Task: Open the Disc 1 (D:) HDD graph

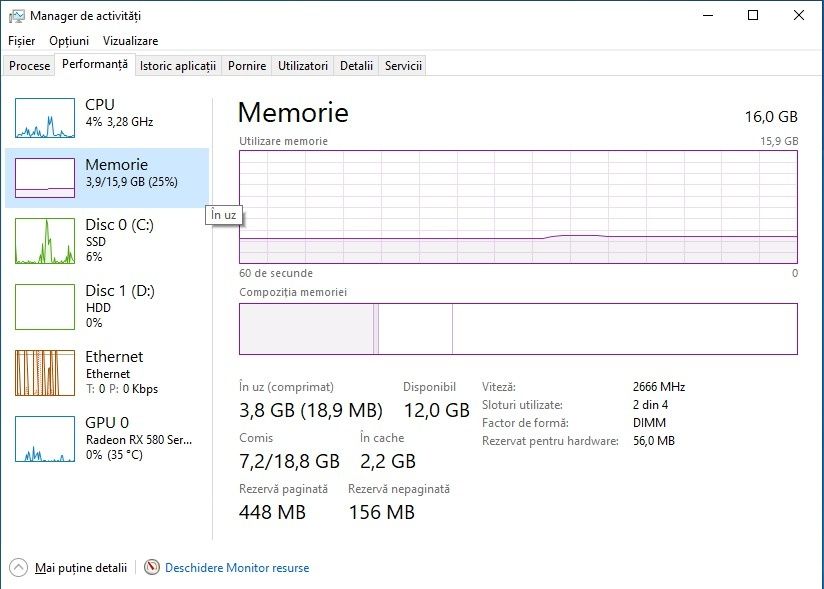Action: coord(45,307)
